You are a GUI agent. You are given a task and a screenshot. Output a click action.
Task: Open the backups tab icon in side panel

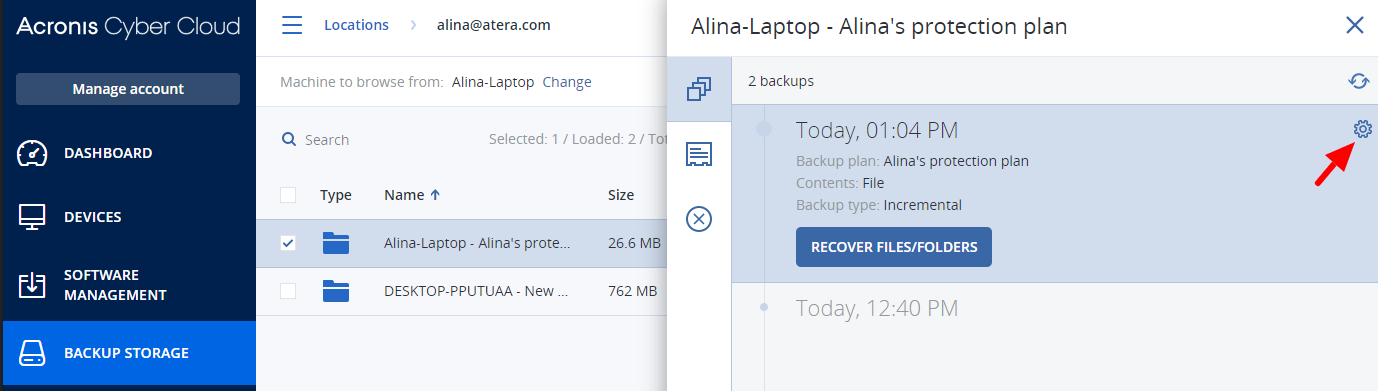699,90
